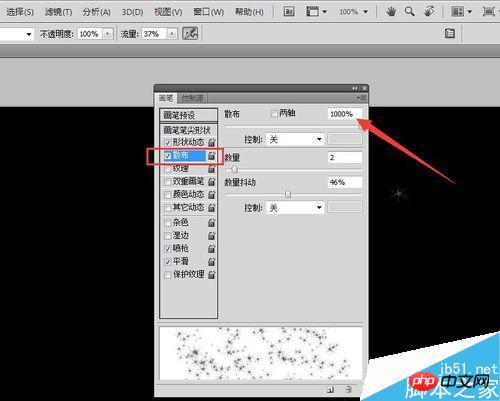Image resolution: width=500 pixels, height=401 pixels.
Task: Click the 数量 value field showing 2
Action: (345, 157)
